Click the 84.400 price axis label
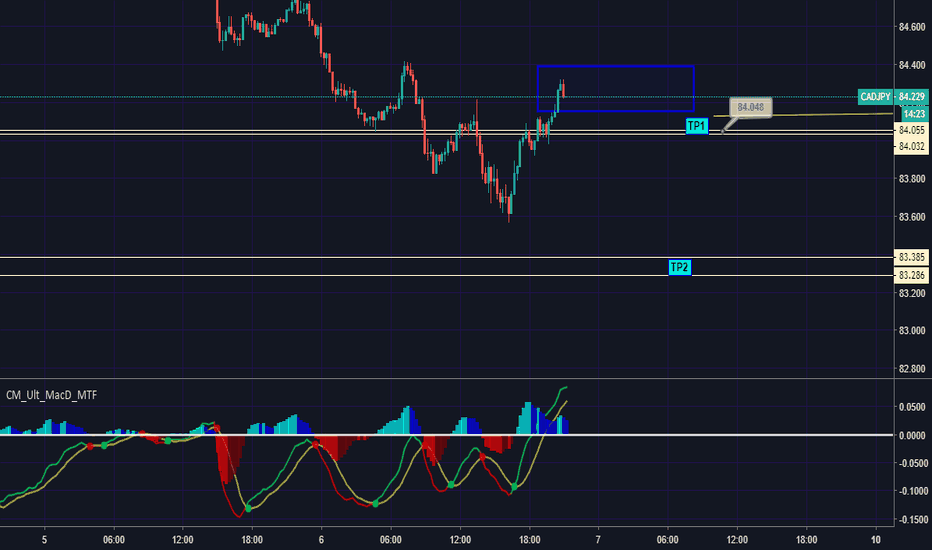 click(912, 65)
